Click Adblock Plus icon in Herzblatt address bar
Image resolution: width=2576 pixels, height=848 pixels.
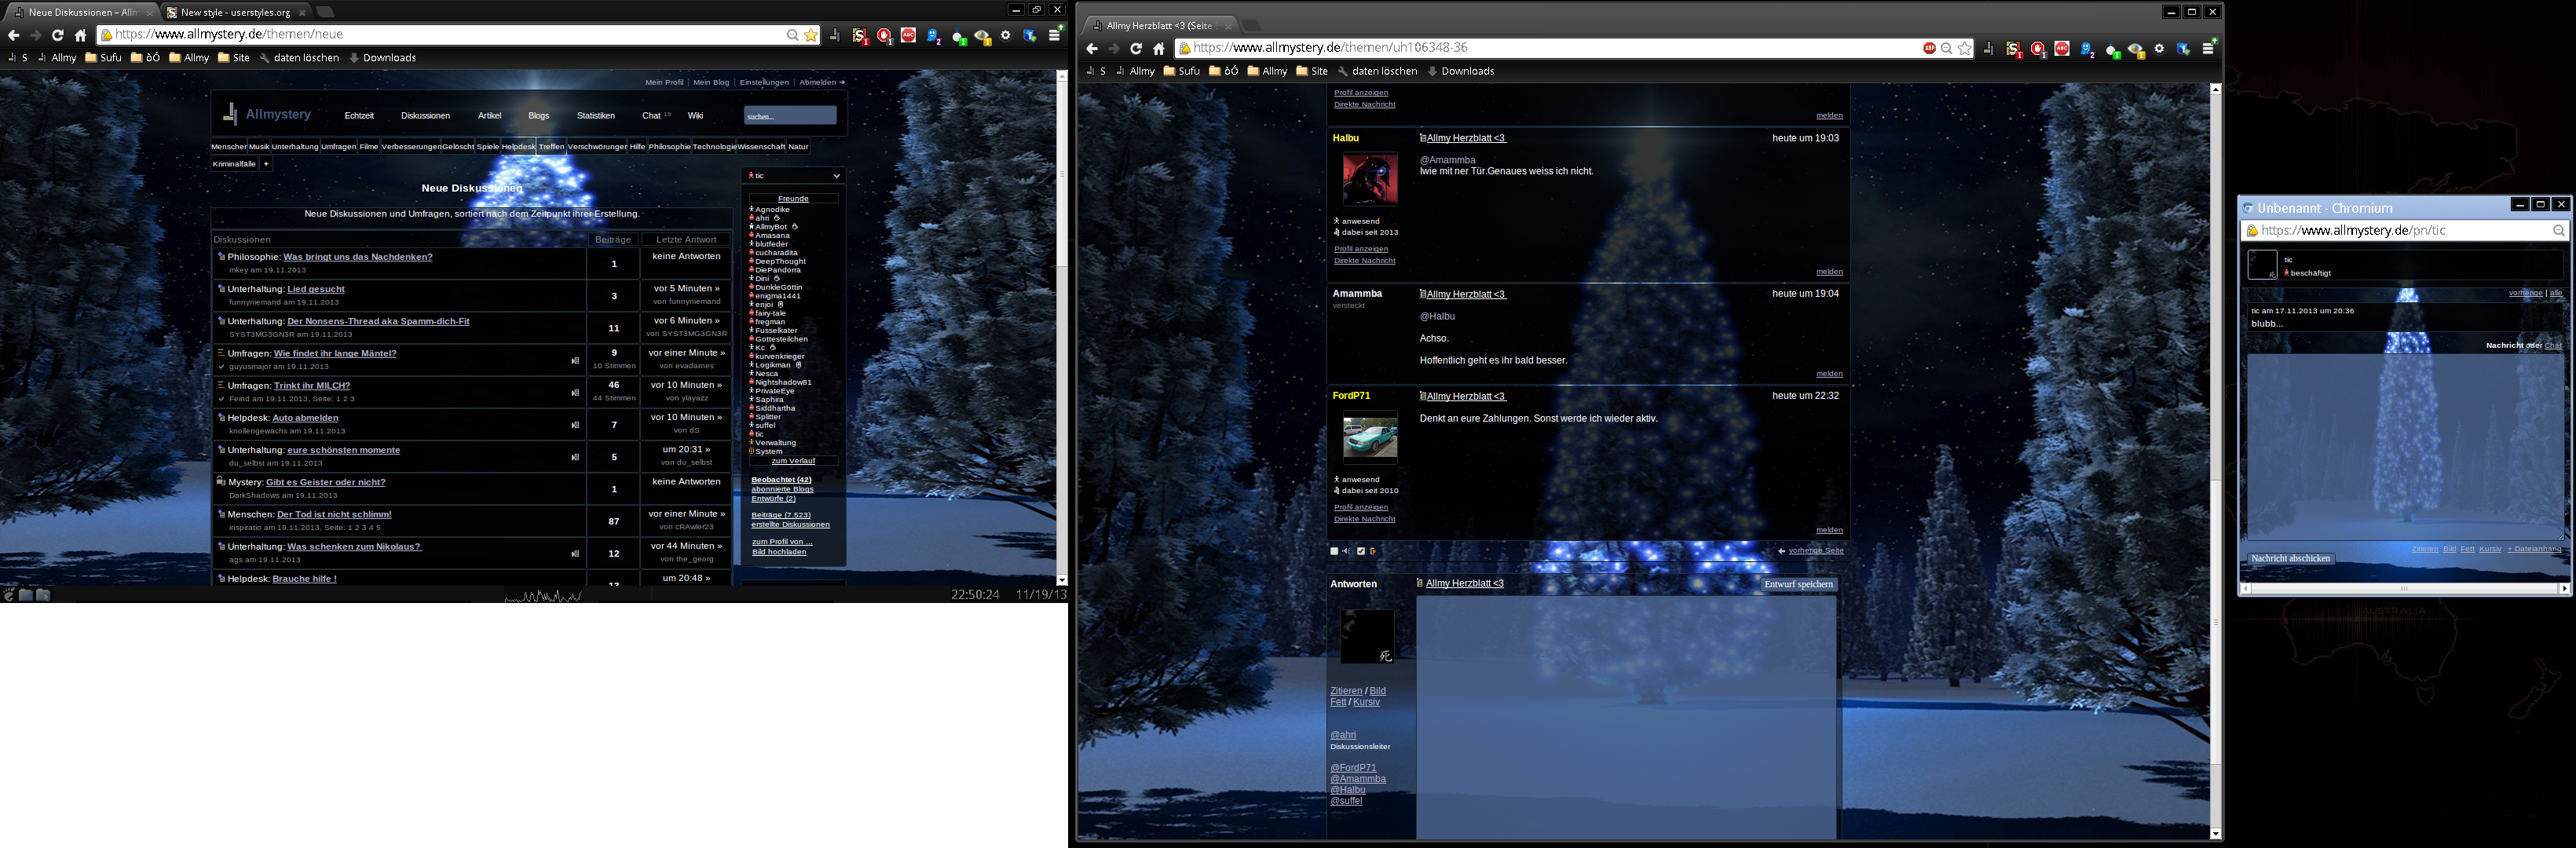(1929, 48)
